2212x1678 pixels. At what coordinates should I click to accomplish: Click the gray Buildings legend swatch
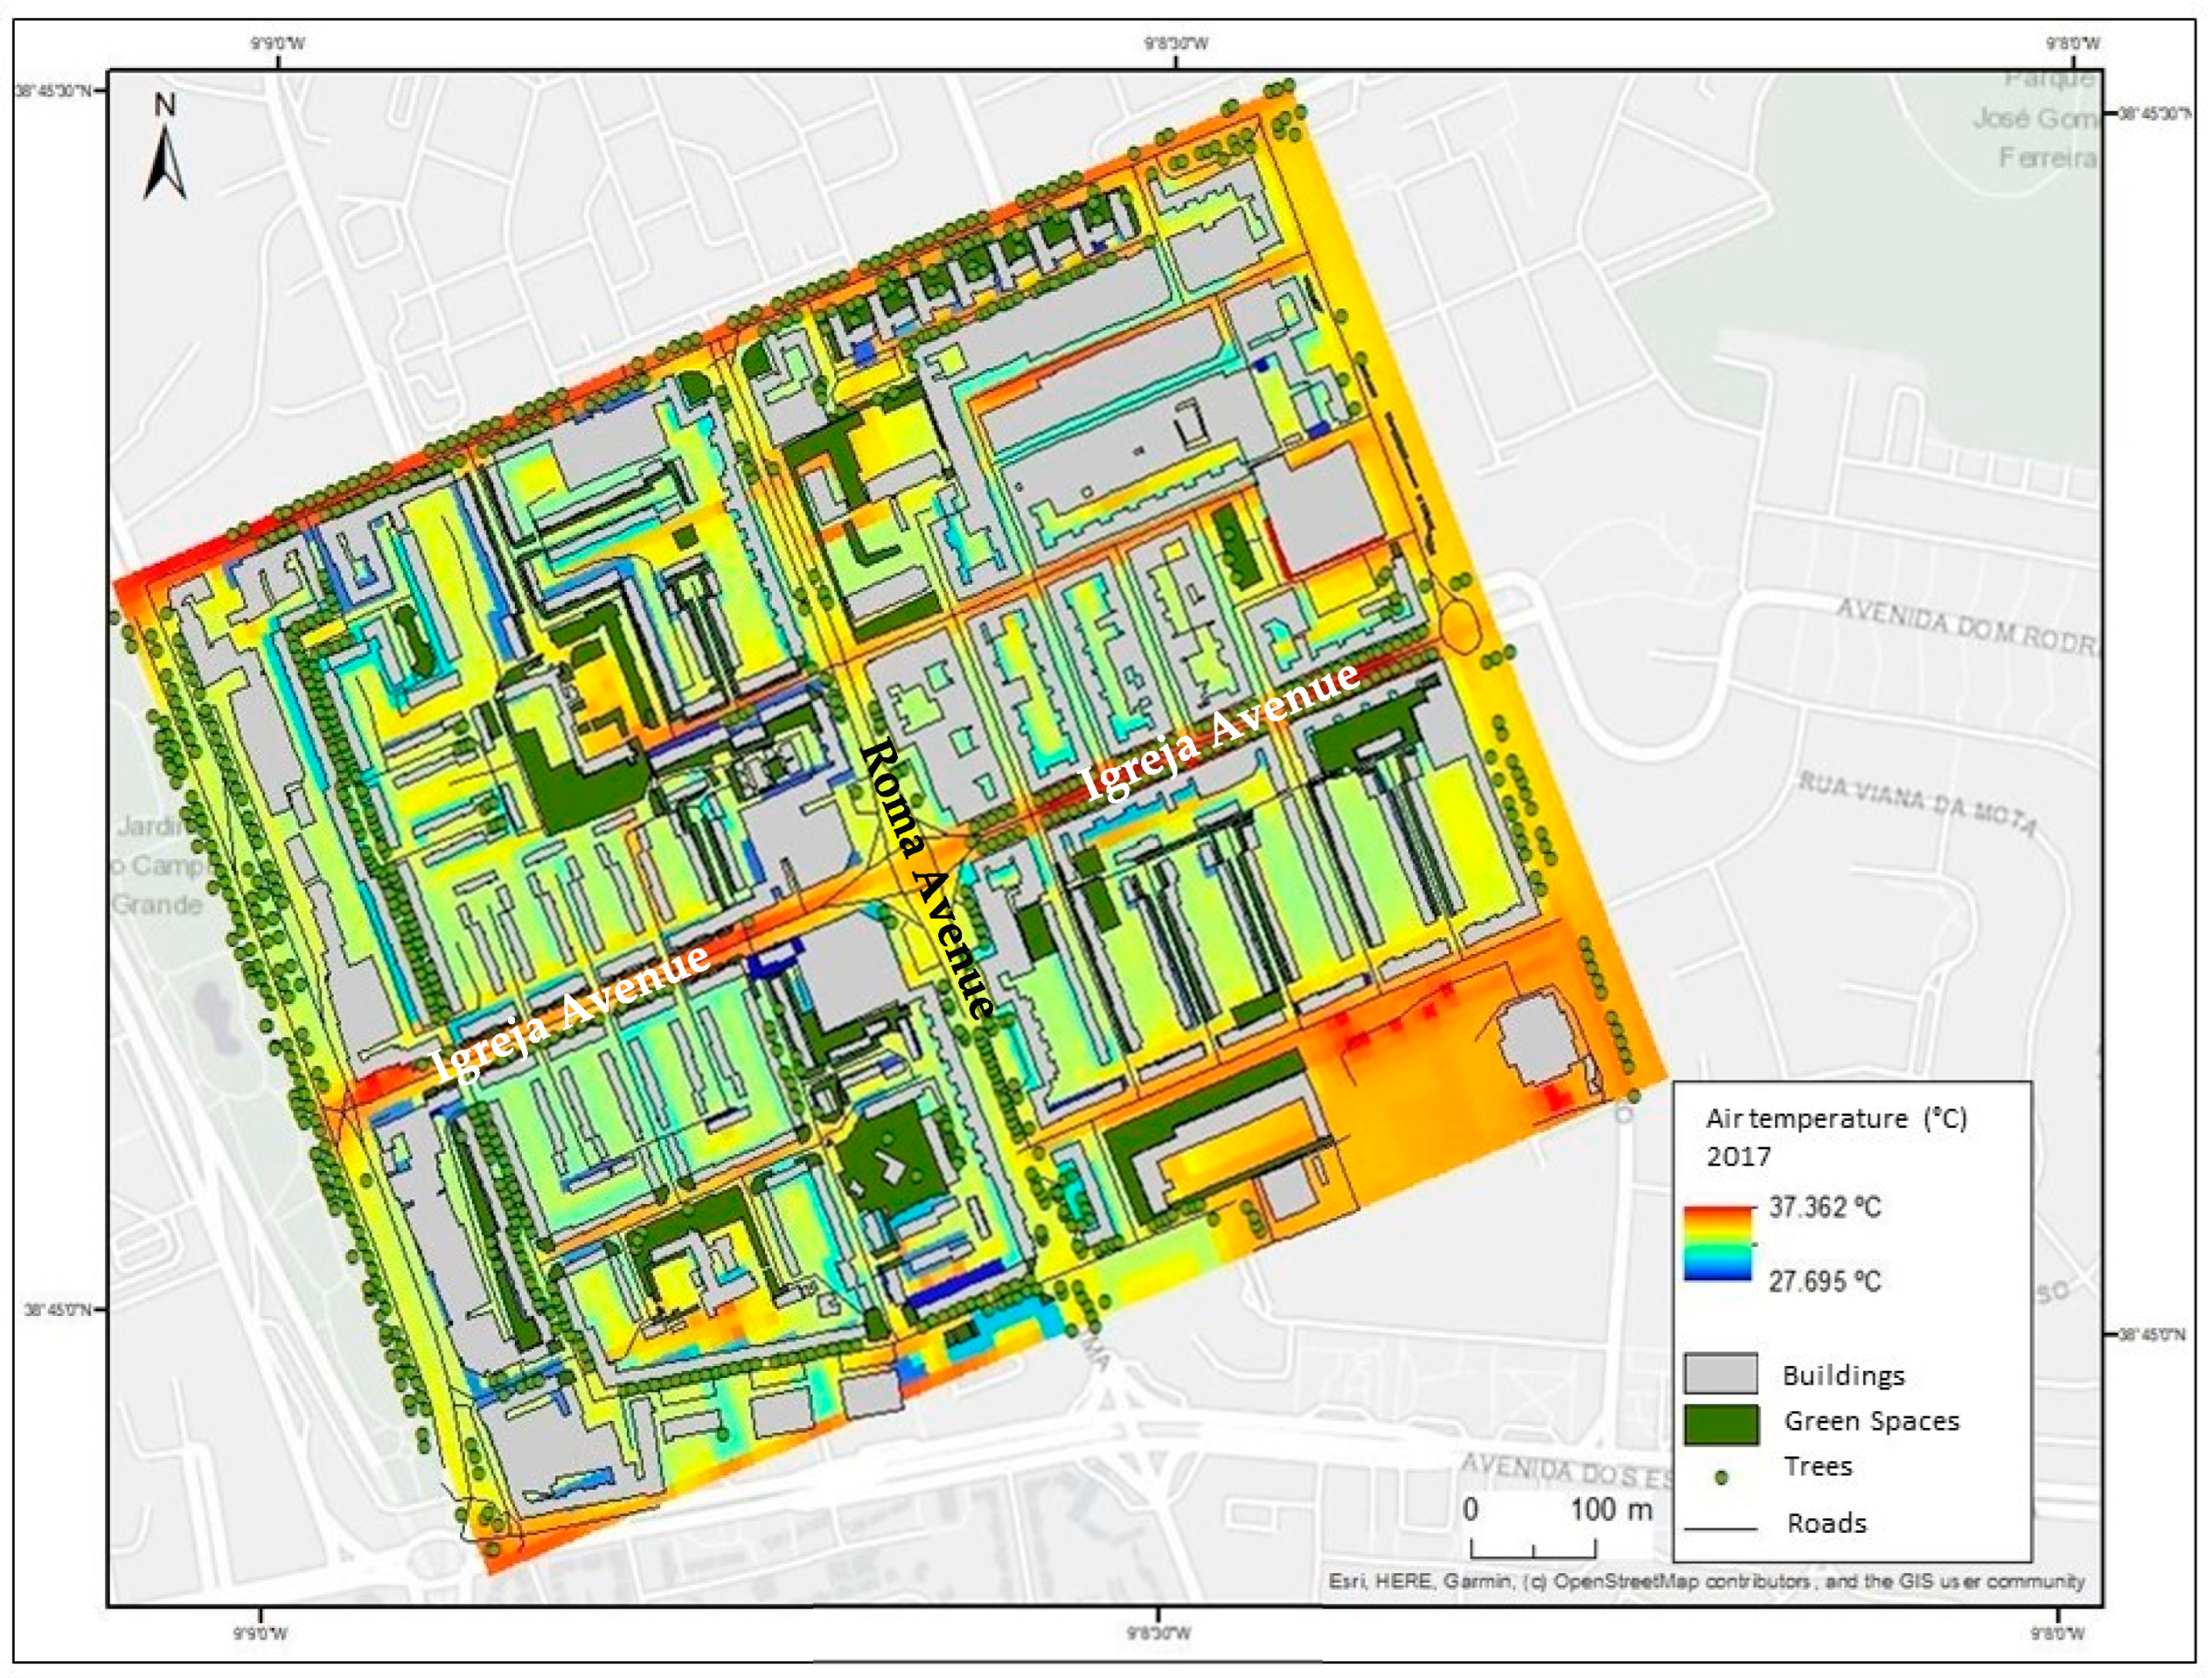pos(1720,1373)
